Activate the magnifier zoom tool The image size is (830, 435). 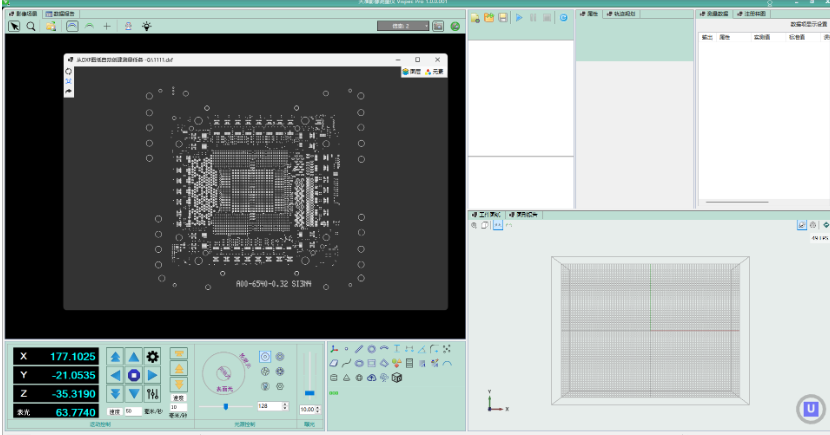31,26
